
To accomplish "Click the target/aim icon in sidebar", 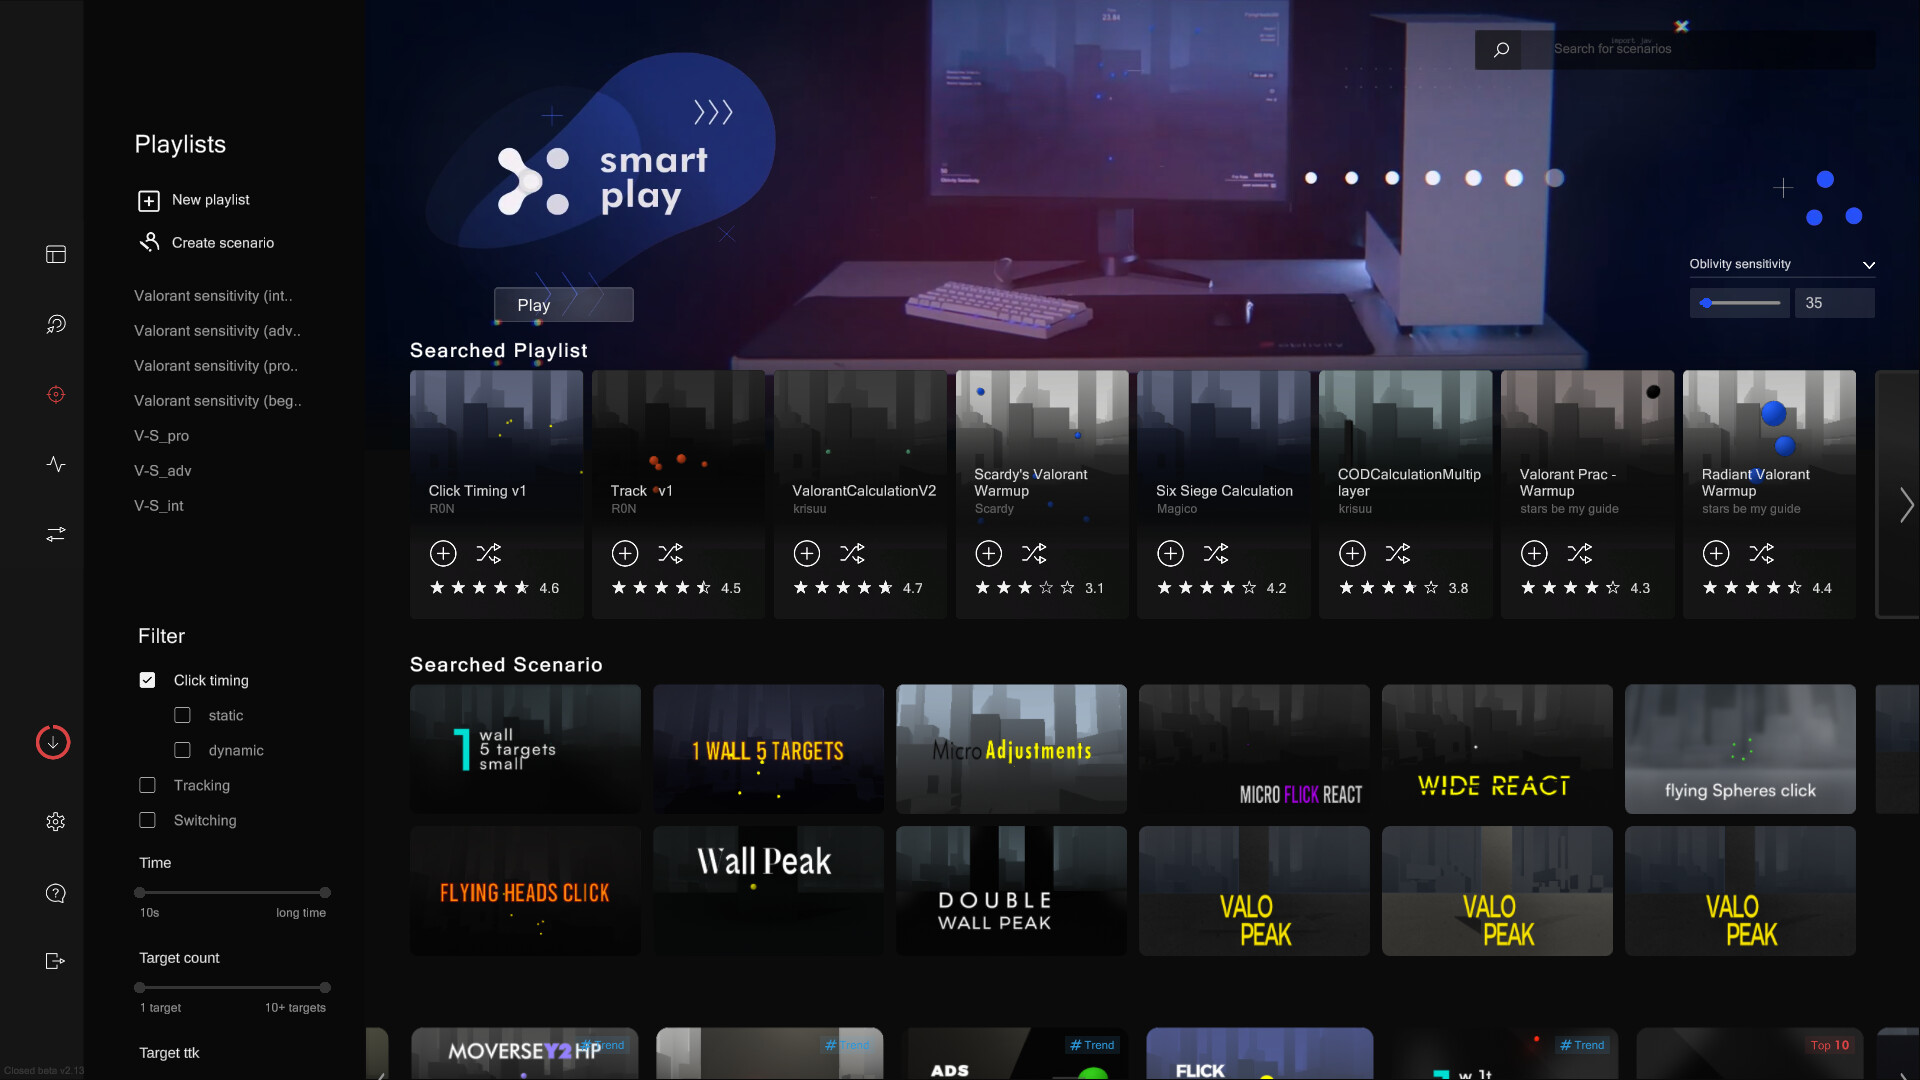I will 55,394.
